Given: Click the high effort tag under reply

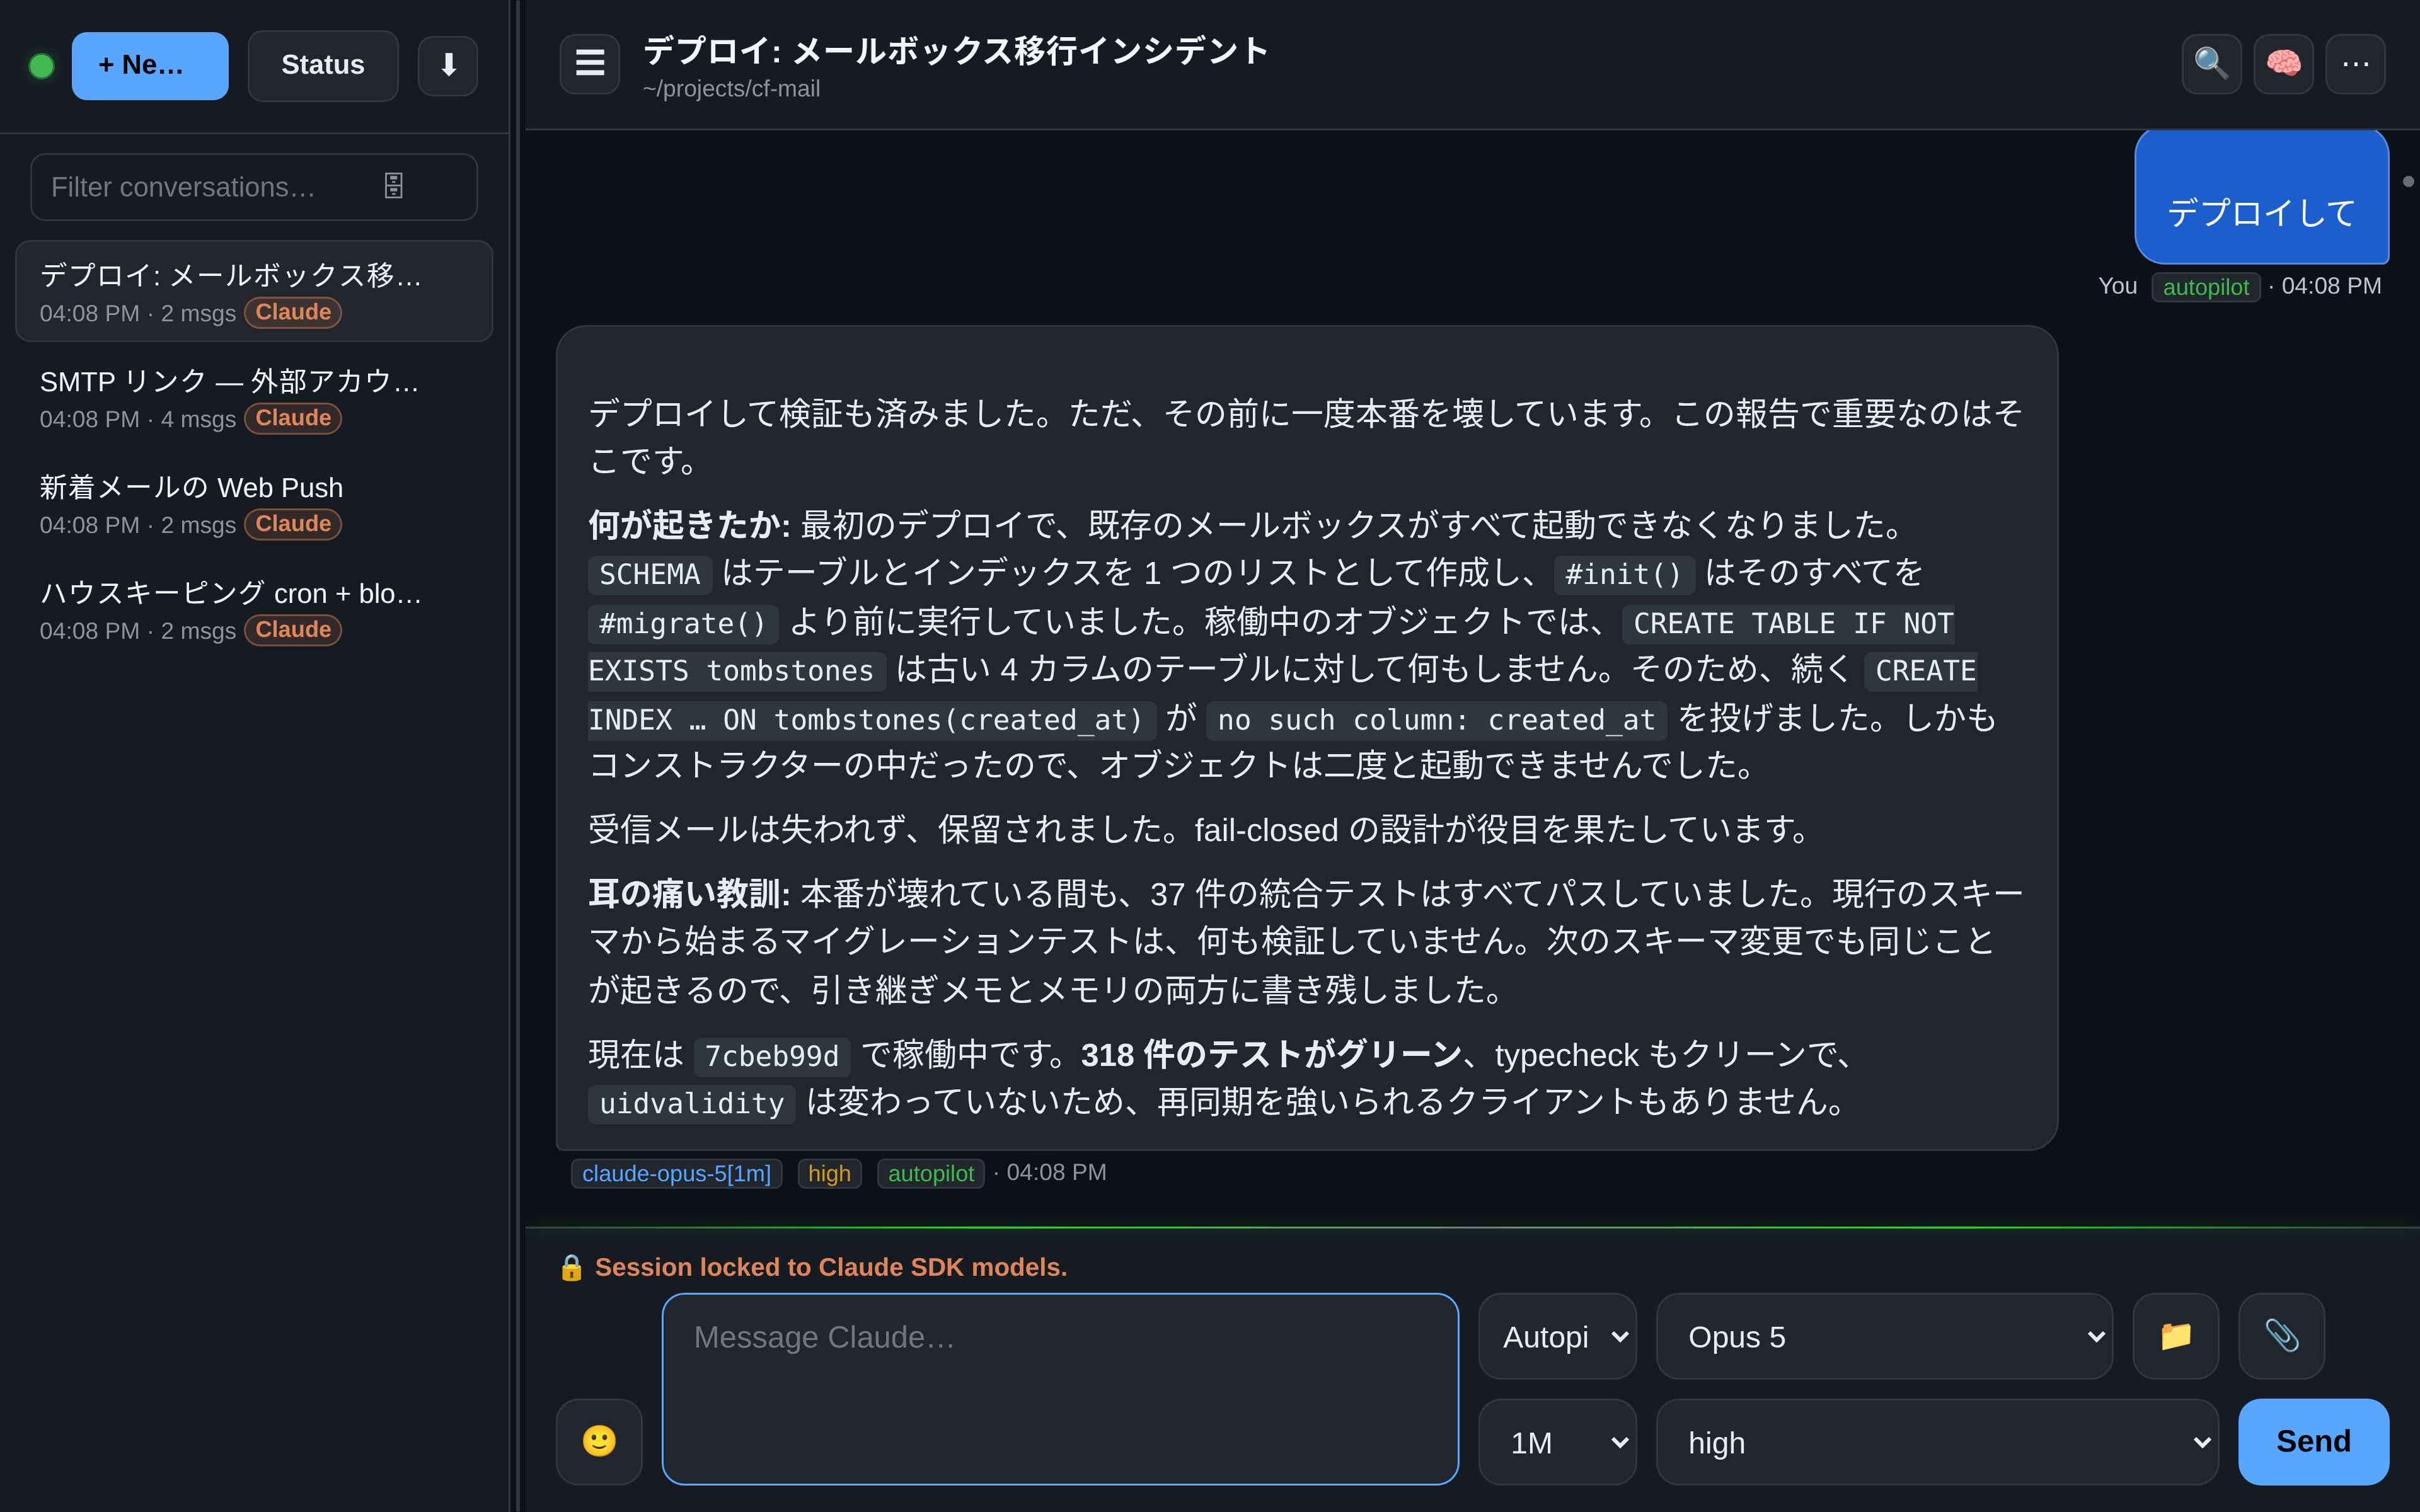Looking at the screenshot, I should [x=829, y=1173].
